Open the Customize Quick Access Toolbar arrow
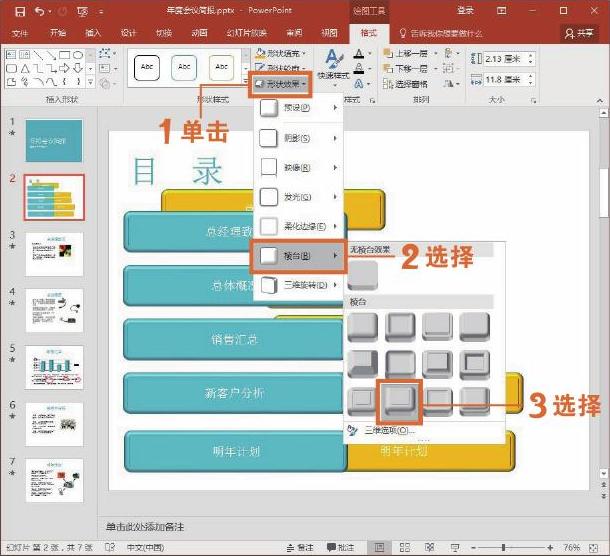The height and width of the screenshot is (556, 610). pos(101,12)
